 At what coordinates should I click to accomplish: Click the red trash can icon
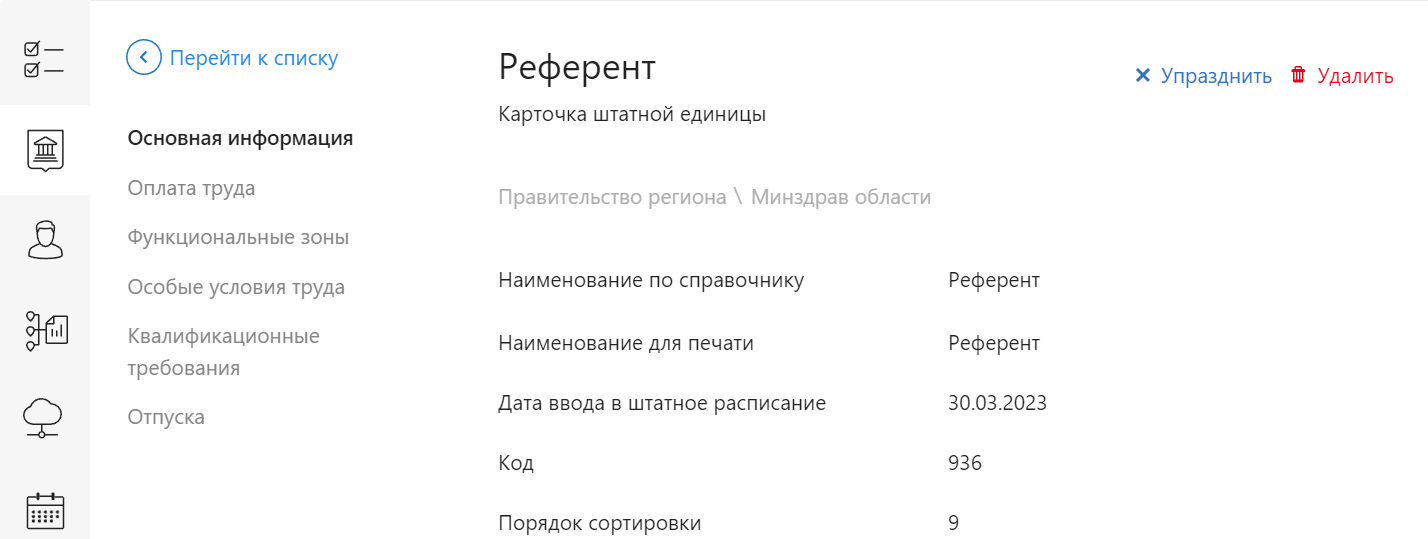click(1298, 75)
